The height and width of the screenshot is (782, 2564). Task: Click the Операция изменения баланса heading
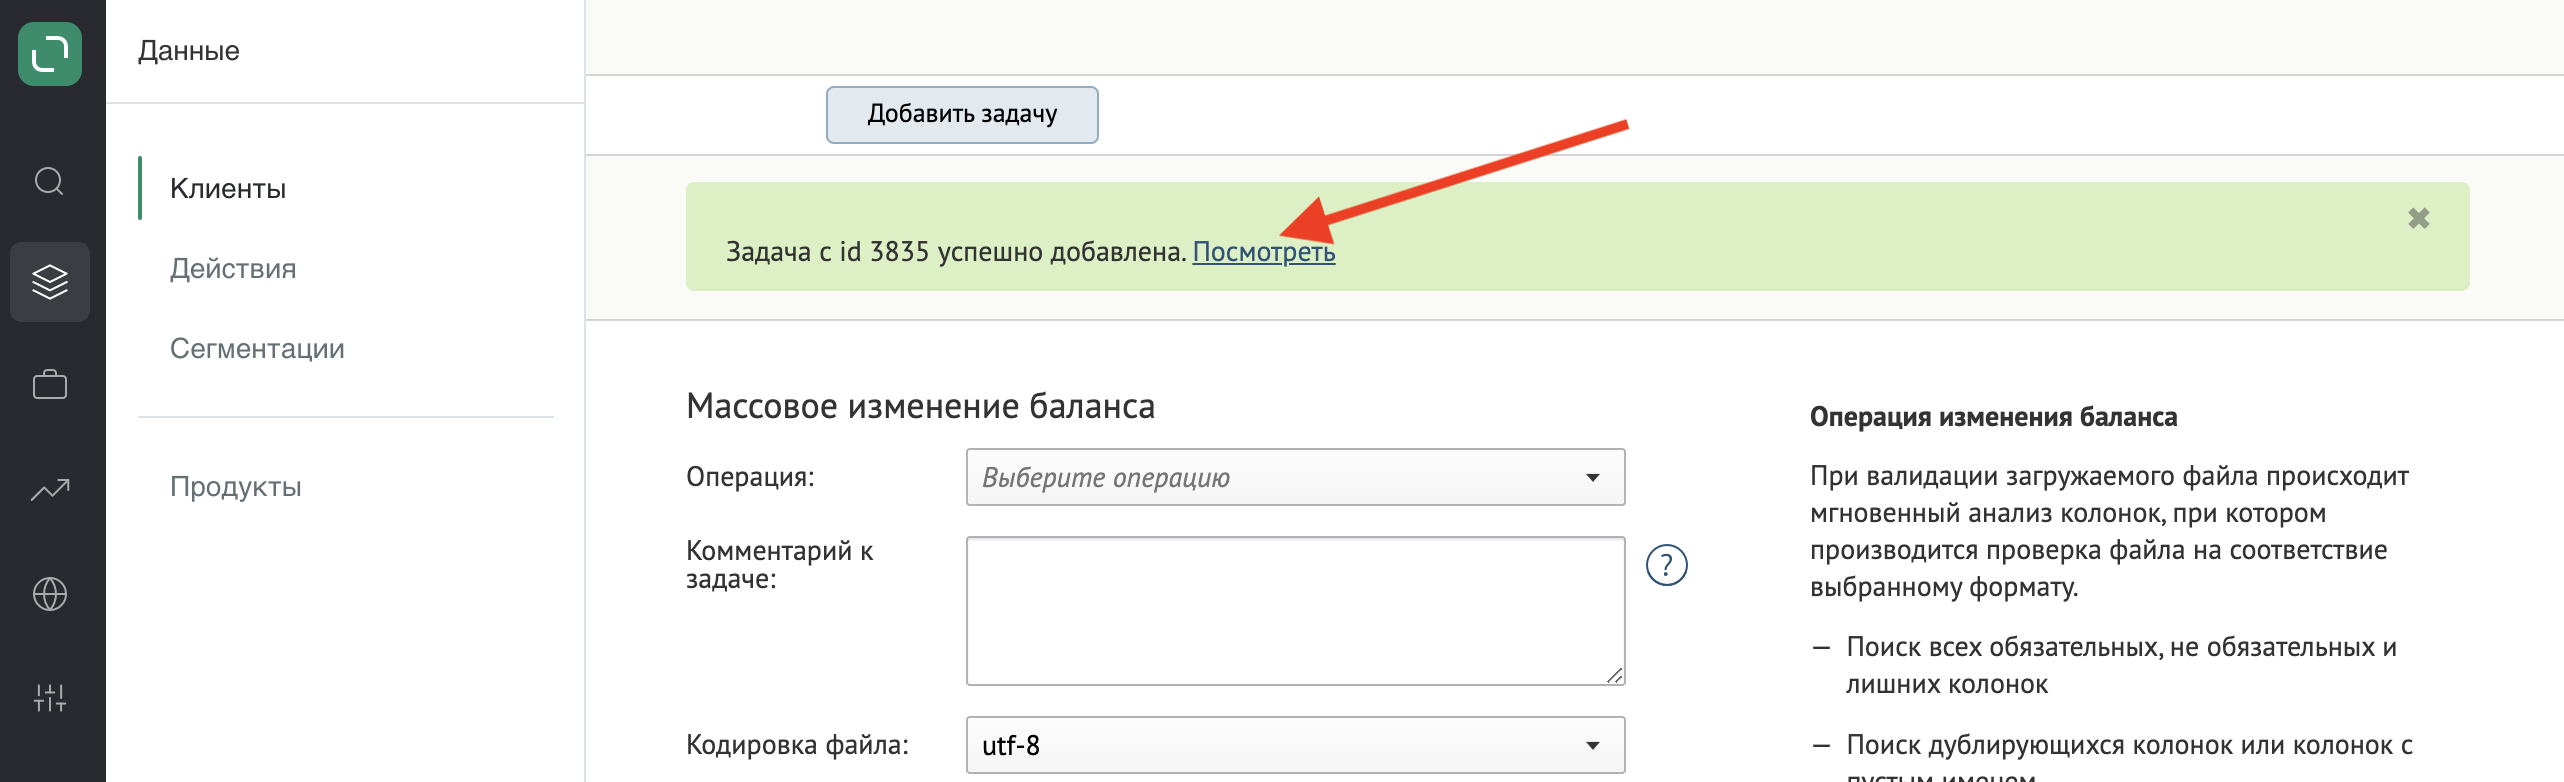tap(1993, 417)
